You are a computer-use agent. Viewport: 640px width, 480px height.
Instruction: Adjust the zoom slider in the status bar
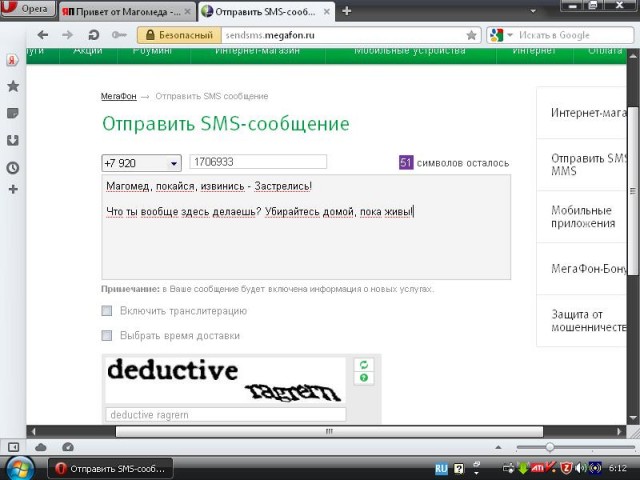tap(549, 447)
